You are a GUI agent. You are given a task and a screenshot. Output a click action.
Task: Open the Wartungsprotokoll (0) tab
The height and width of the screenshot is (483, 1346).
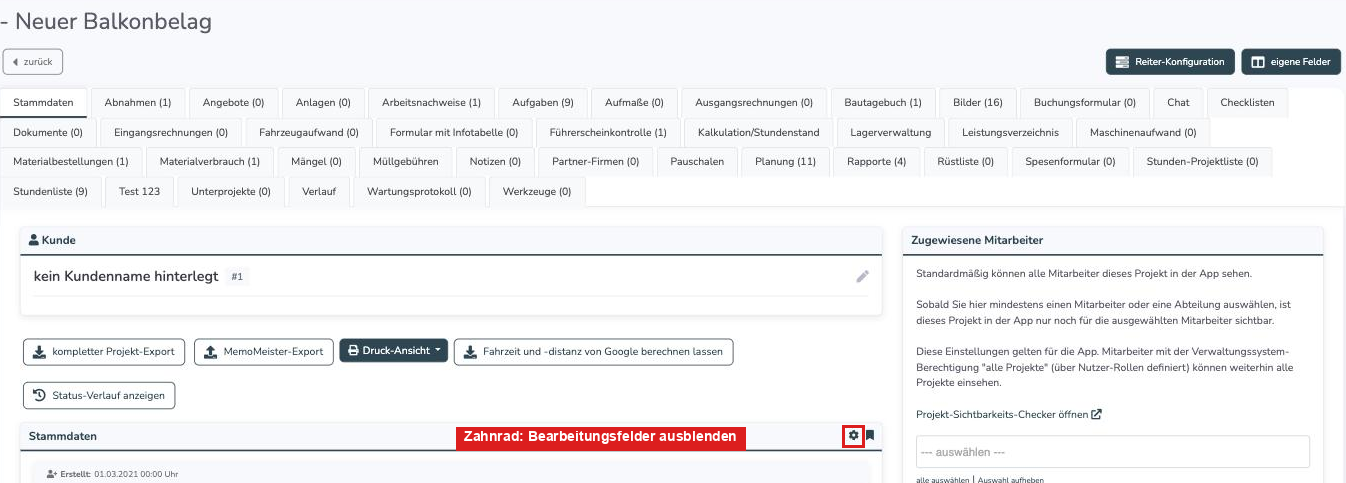tap(419, 191)
